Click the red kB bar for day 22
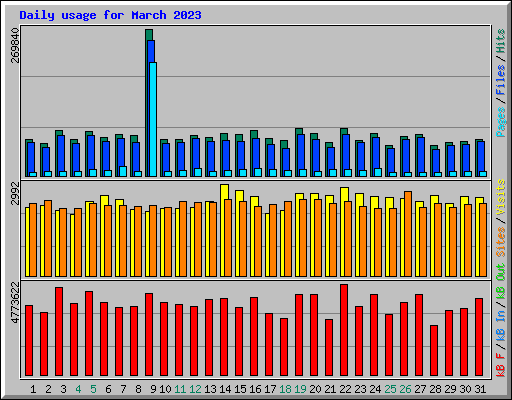The height and width of the screenshot is (400, 512). click(x=344, y=330)
